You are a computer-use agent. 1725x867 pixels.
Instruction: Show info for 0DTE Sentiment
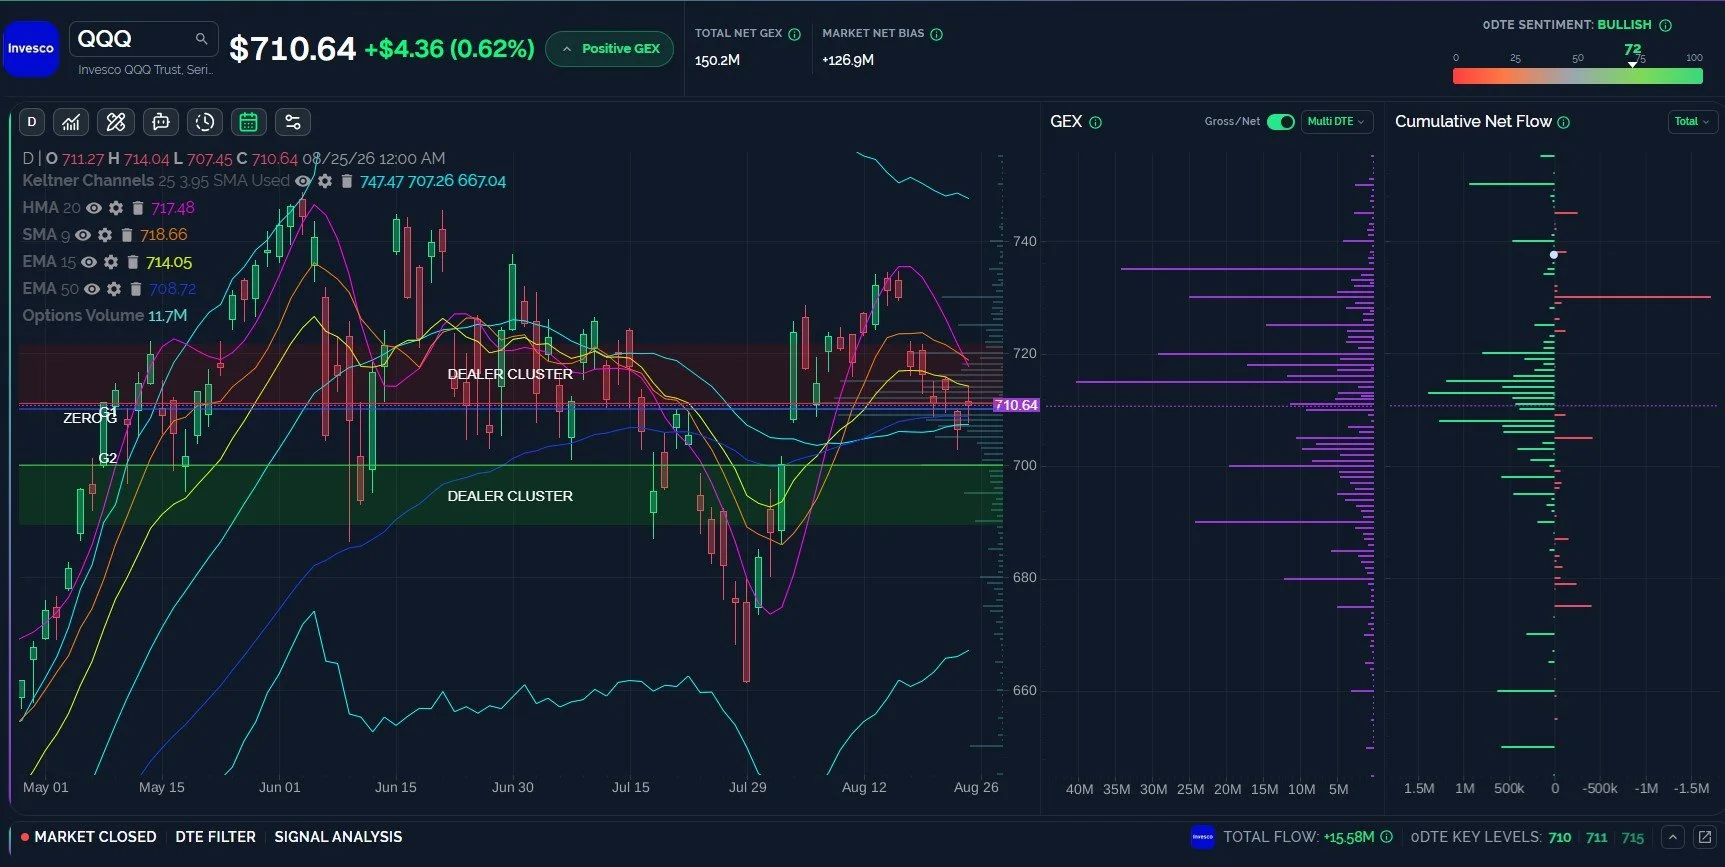click(x=1666, y=25)
